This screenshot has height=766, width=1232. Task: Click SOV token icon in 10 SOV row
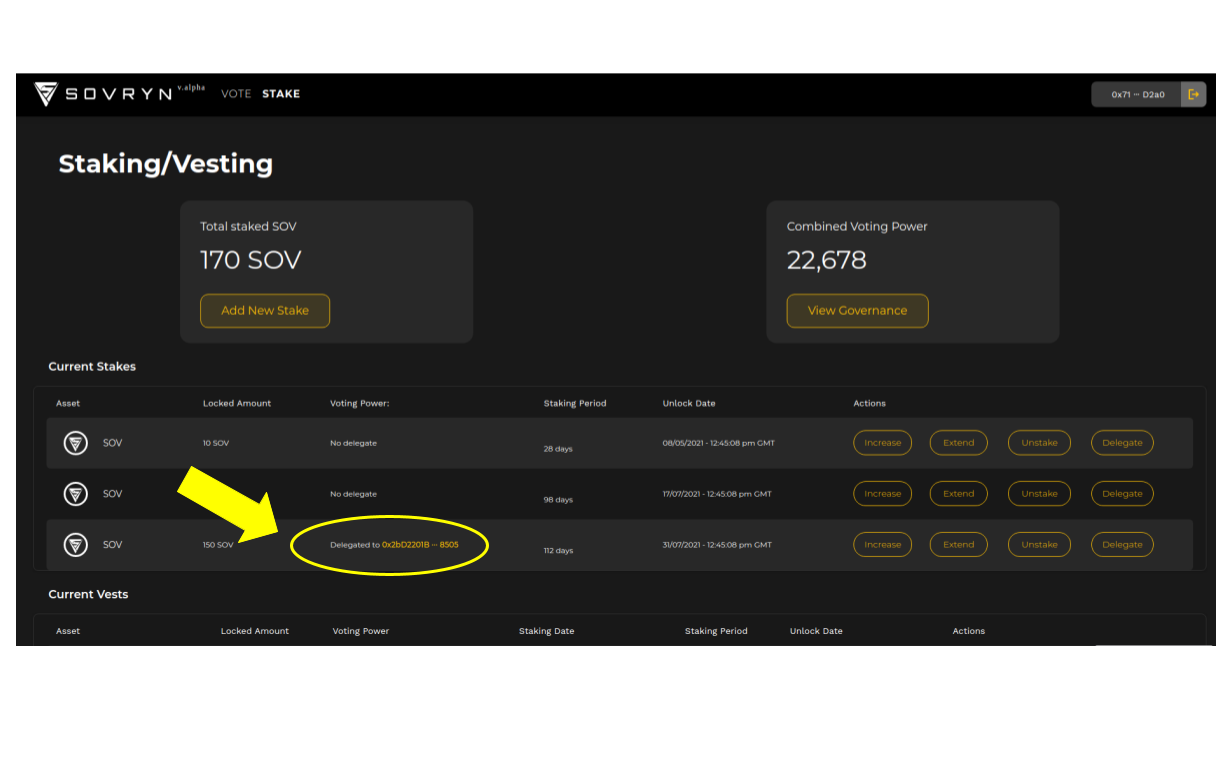[x=76, y=443]
